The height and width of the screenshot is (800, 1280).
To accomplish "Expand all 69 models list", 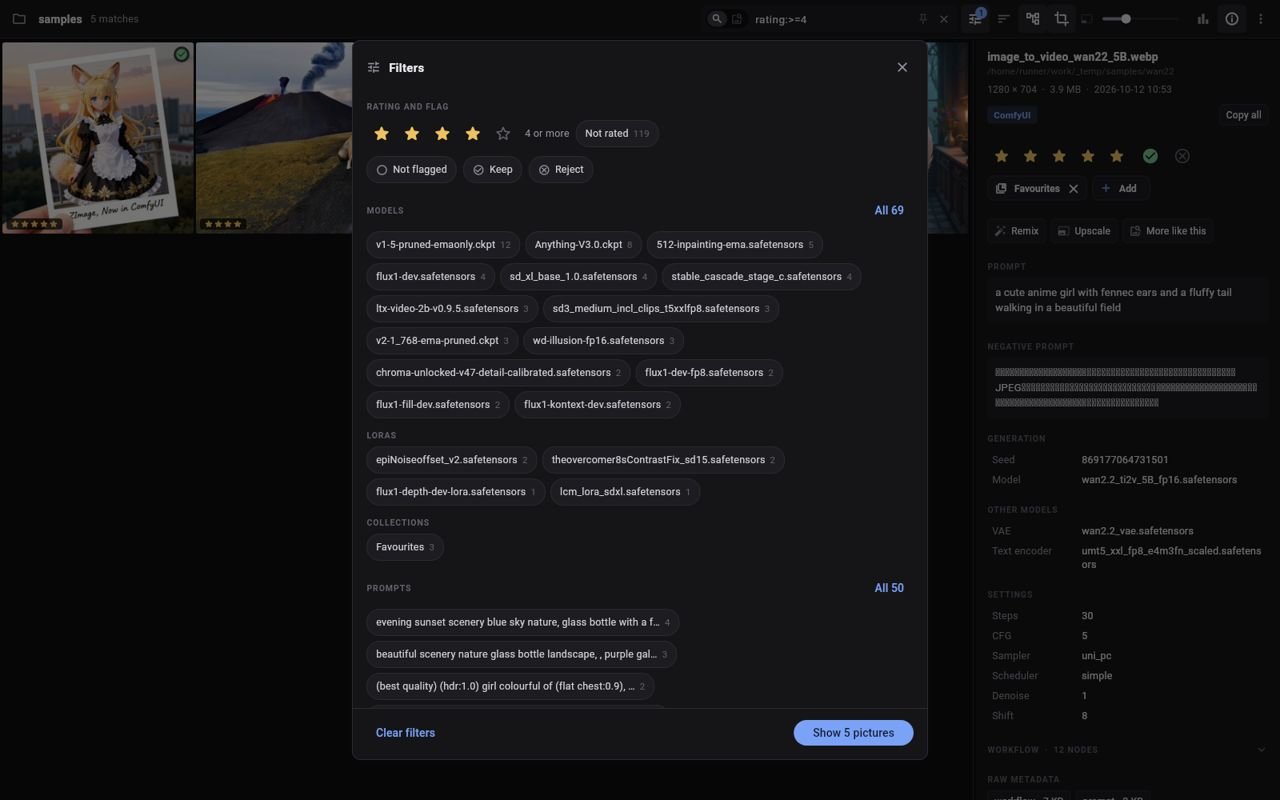I will [889, 210].
